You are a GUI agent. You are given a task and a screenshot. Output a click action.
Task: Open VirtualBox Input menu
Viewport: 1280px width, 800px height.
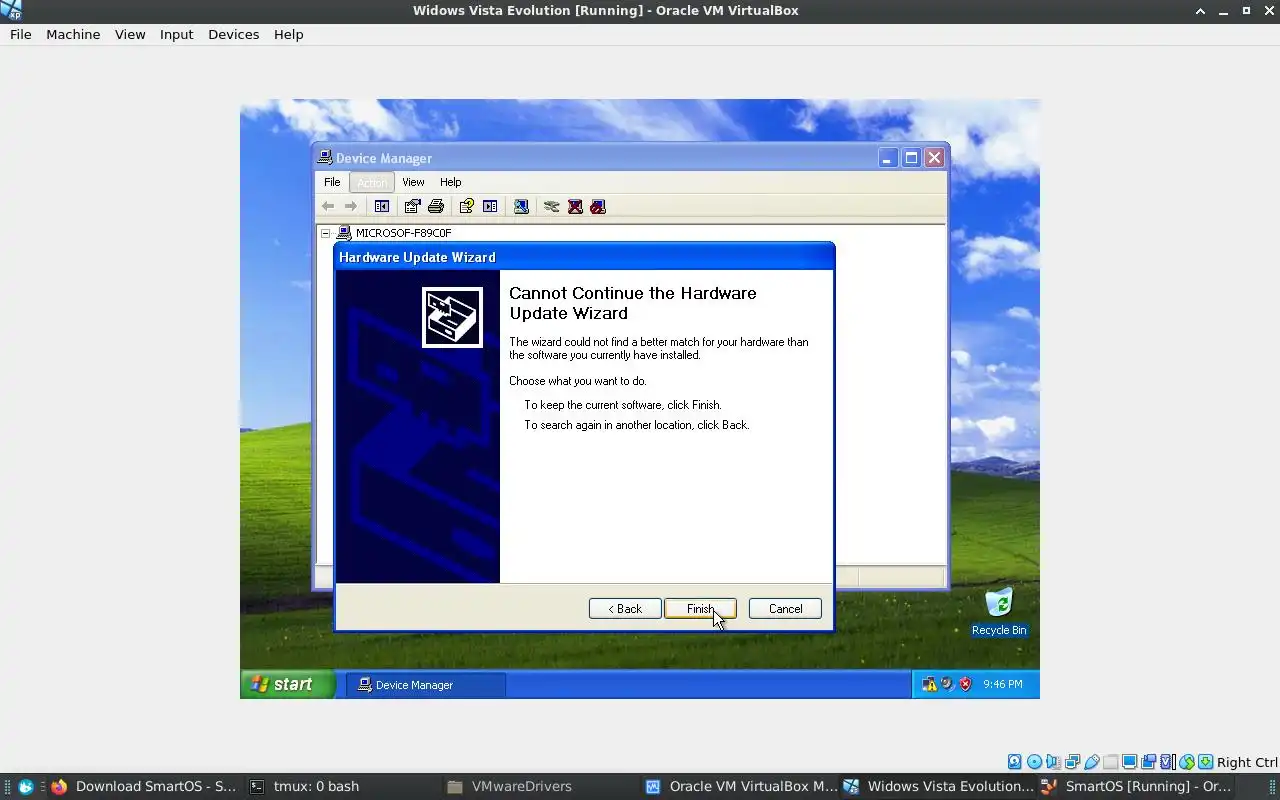(x=176, y=34)
